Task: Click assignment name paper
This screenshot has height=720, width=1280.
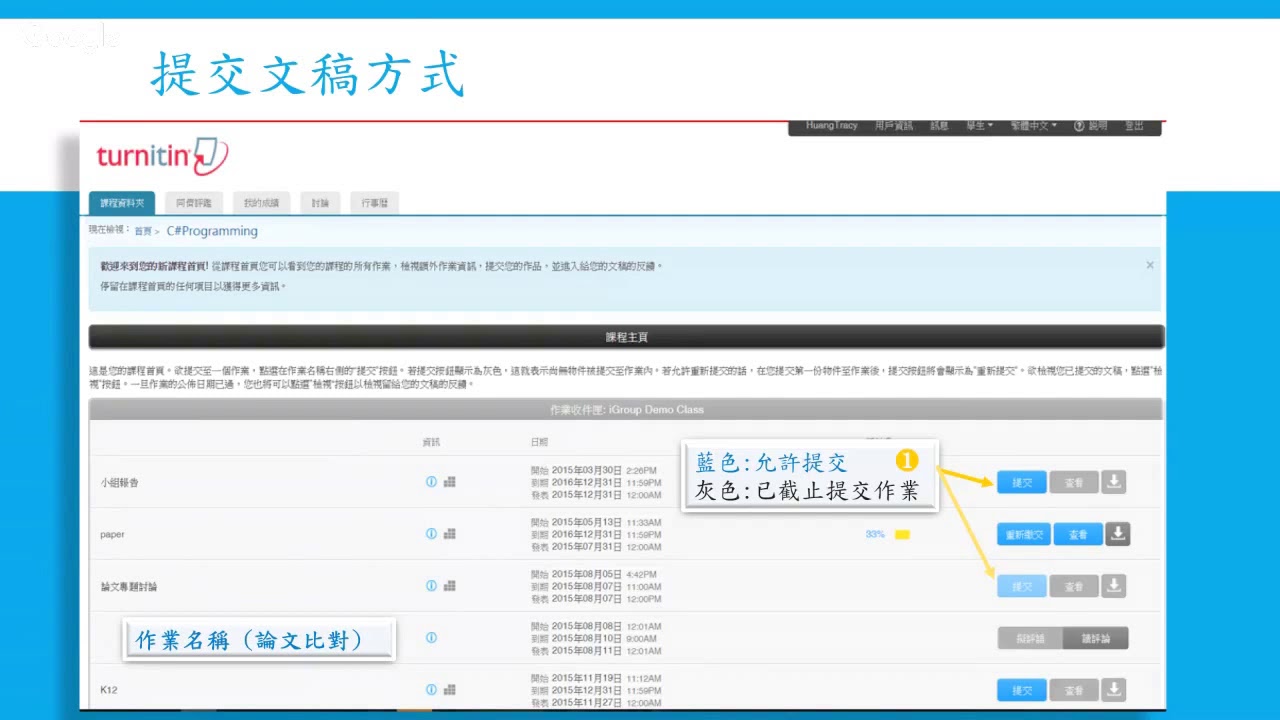Action: click(x=112, y=535)
